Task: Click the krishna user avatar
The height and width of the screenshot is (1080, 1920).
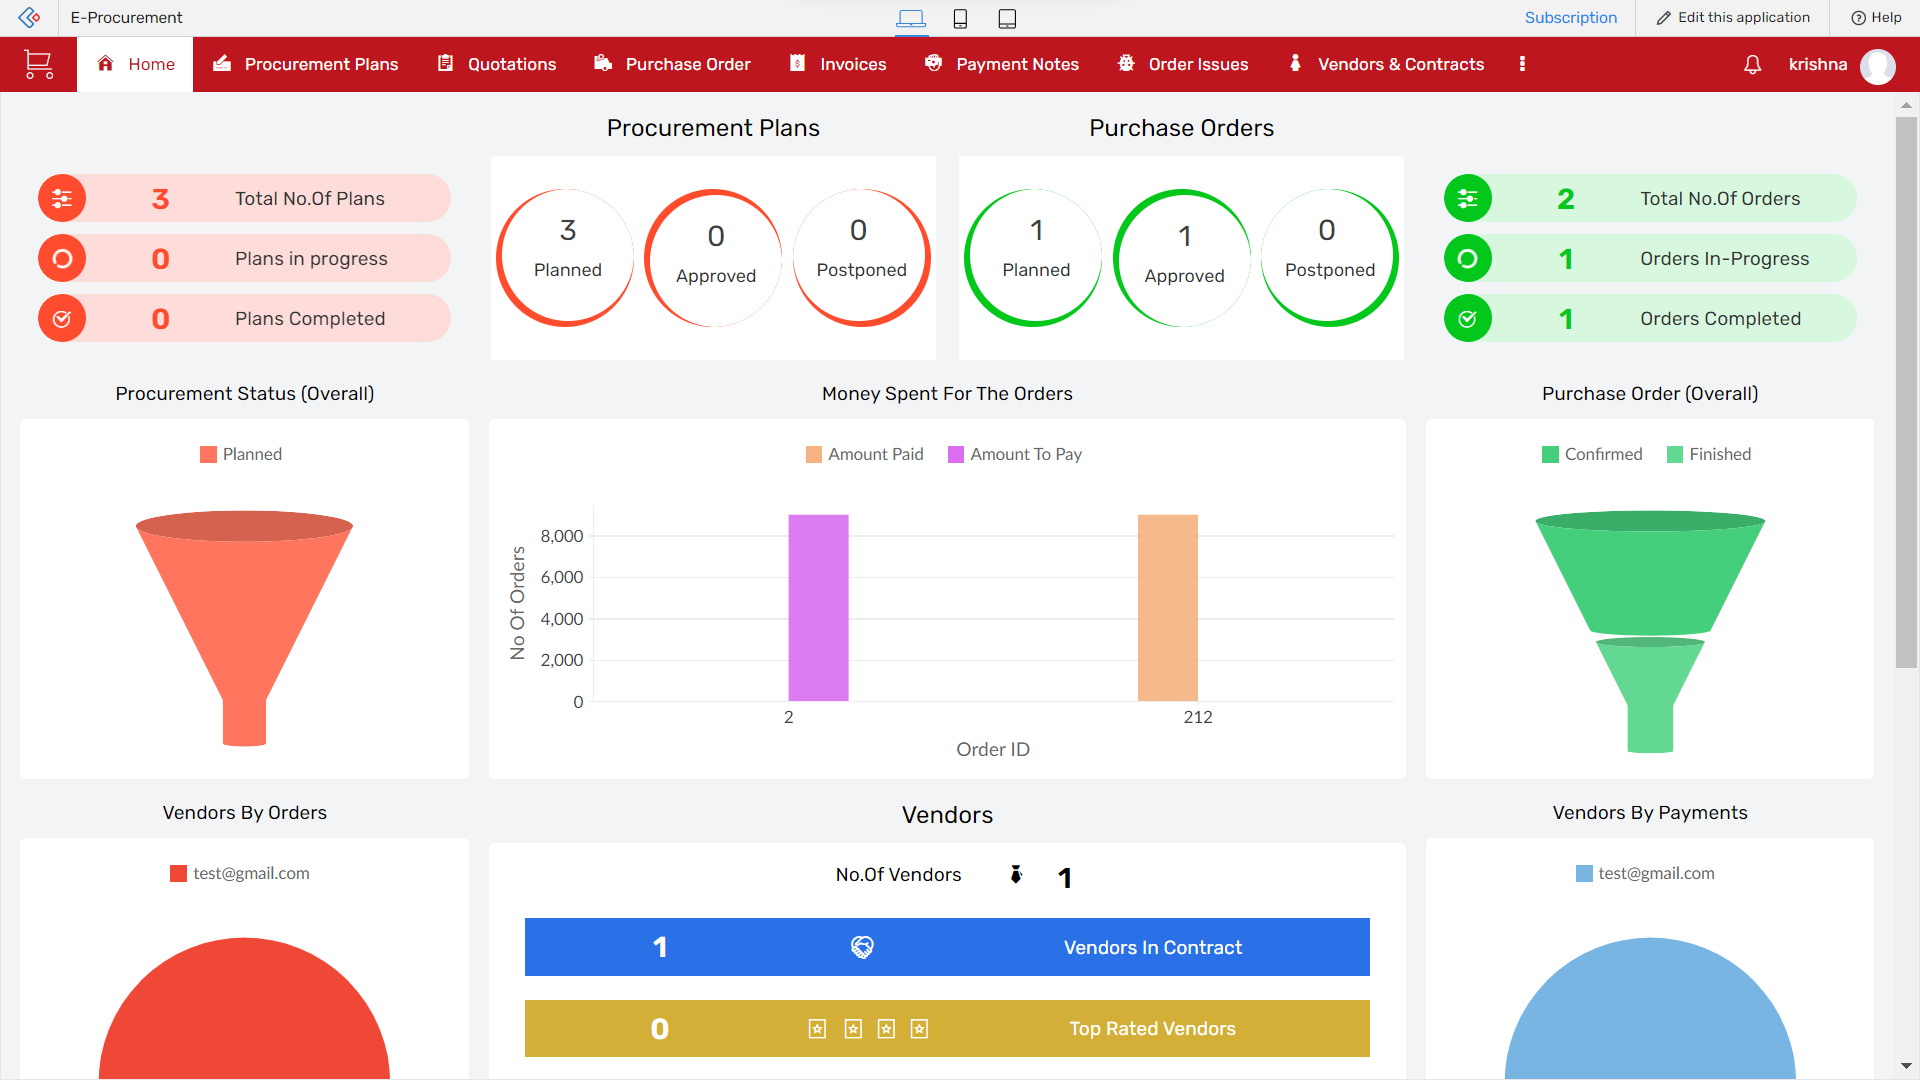Action: click(x=1877, y=66)
